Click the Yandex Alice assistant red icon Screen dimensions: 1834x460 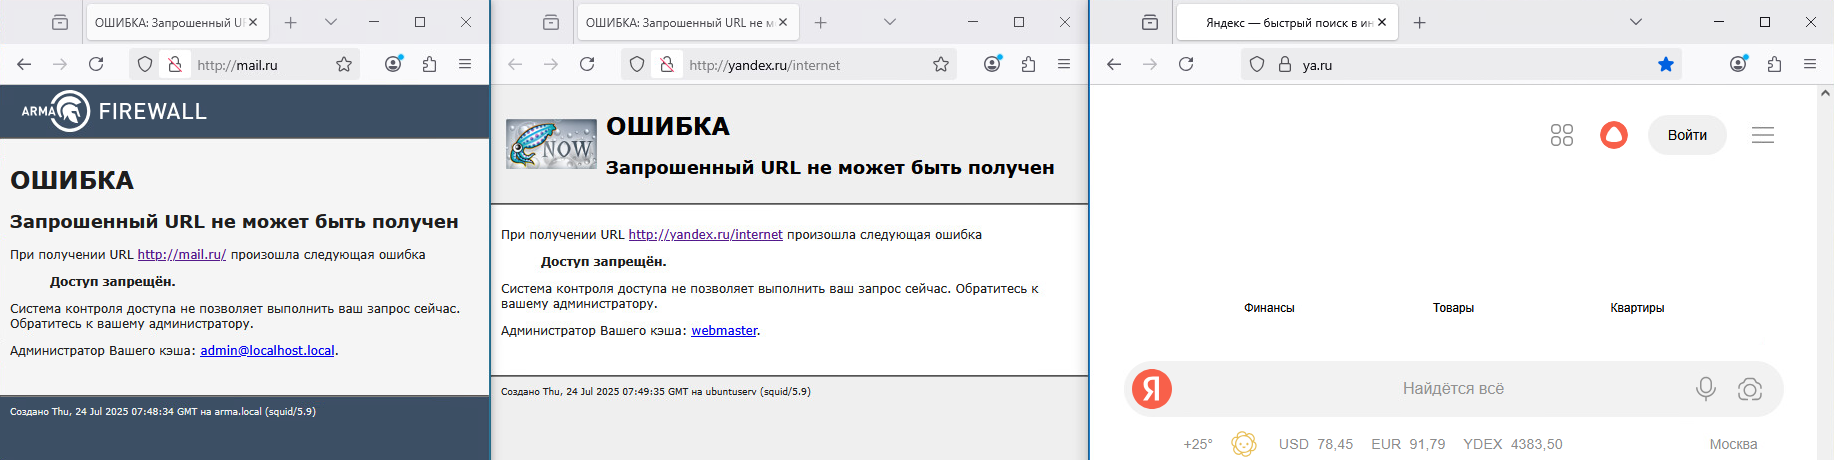(x=1613, y=135)
